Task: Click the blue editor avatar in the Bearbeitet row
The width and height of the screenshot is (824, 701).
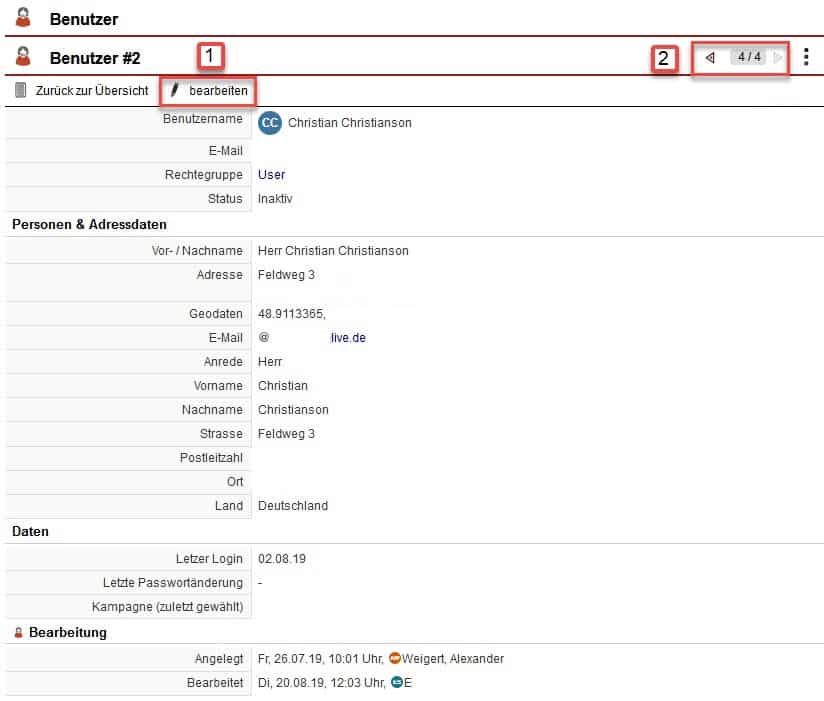Action: [396, 683]
